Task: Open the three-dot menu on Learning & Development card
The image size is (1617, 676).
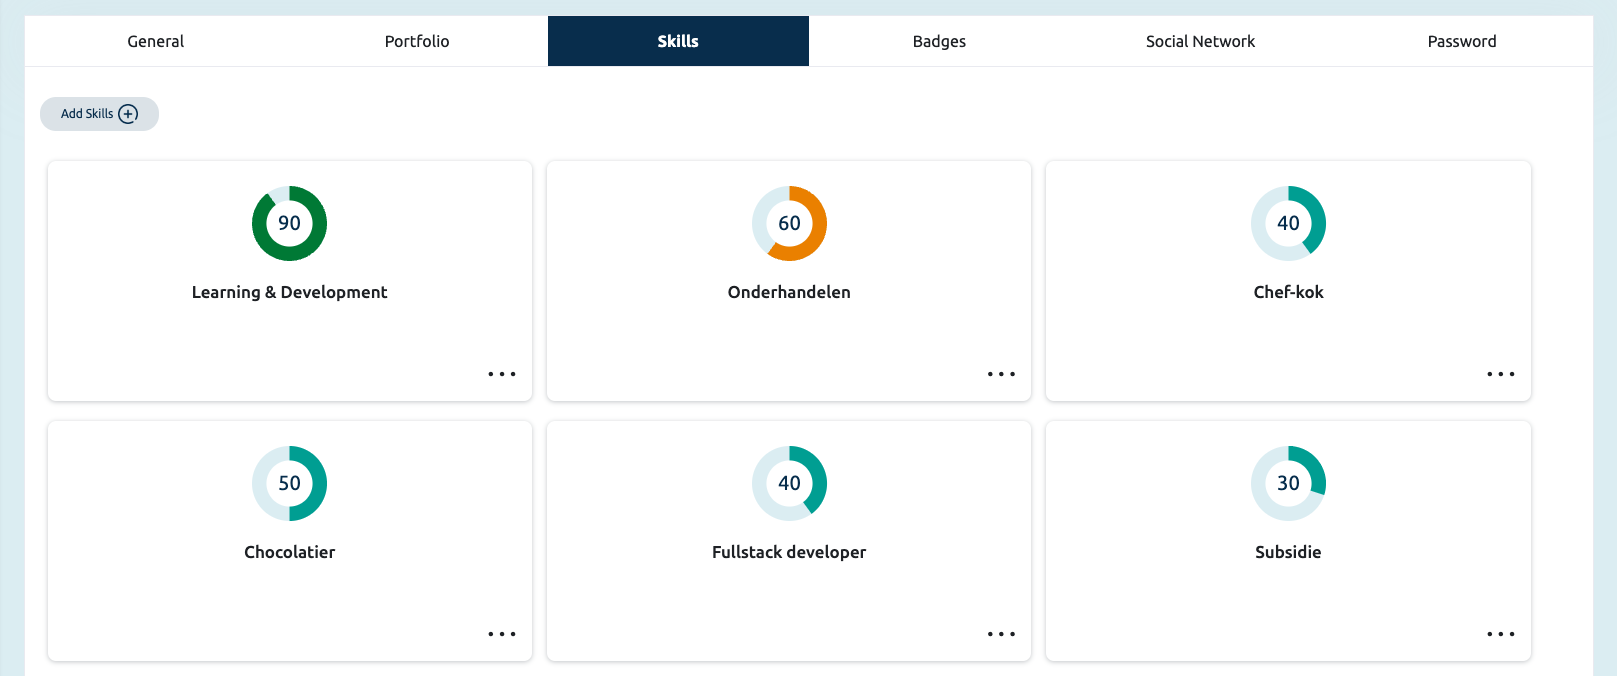Action: click(502, 374)
